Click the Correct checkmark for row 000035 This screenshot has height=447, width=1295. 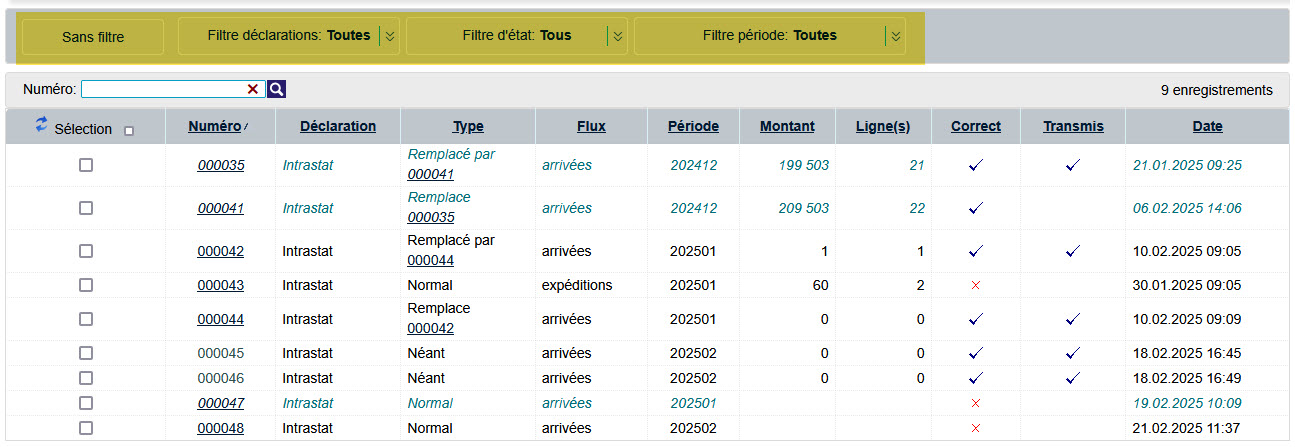976,165
